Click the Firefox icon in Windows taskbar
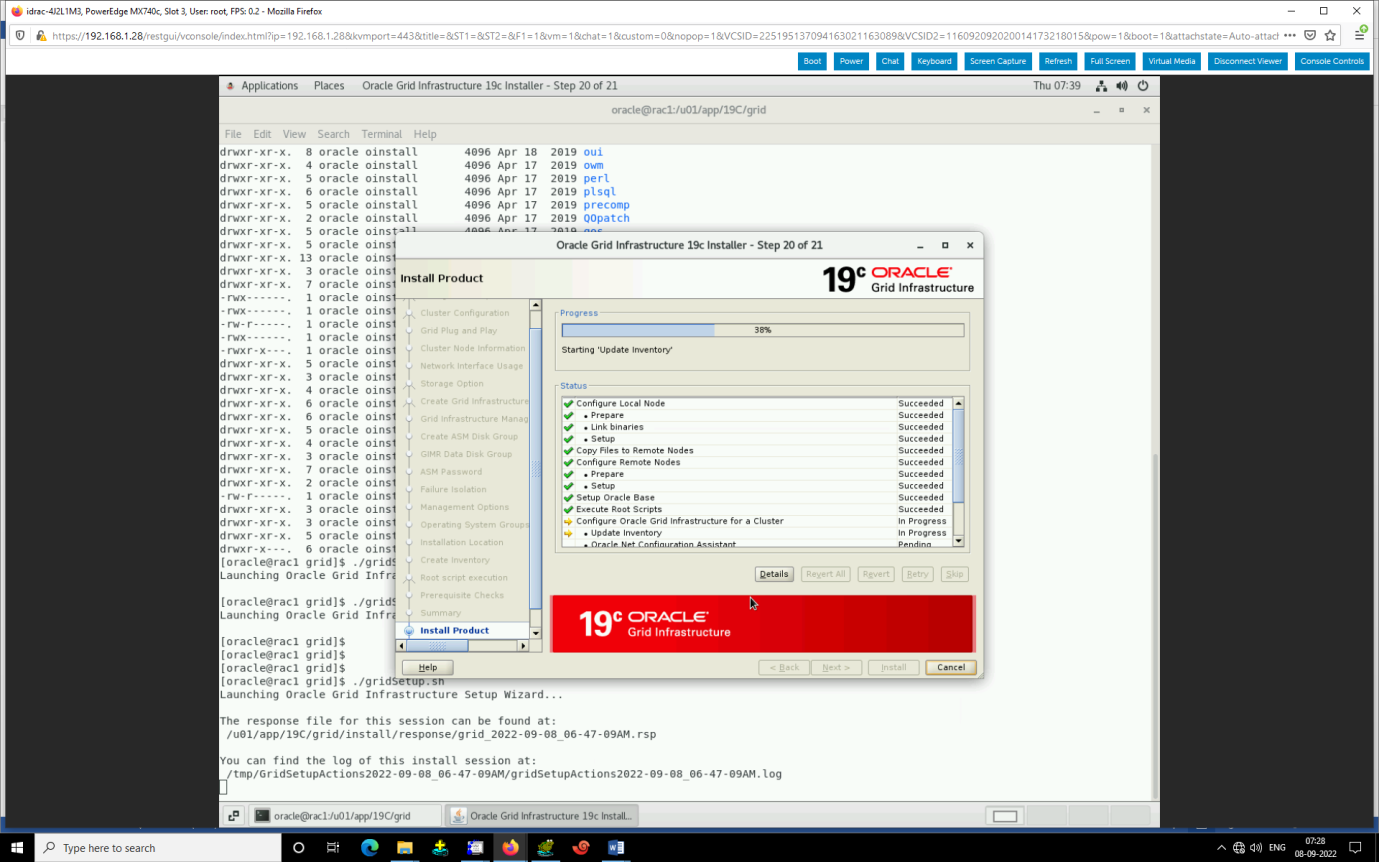 click(x=510, y=847)
